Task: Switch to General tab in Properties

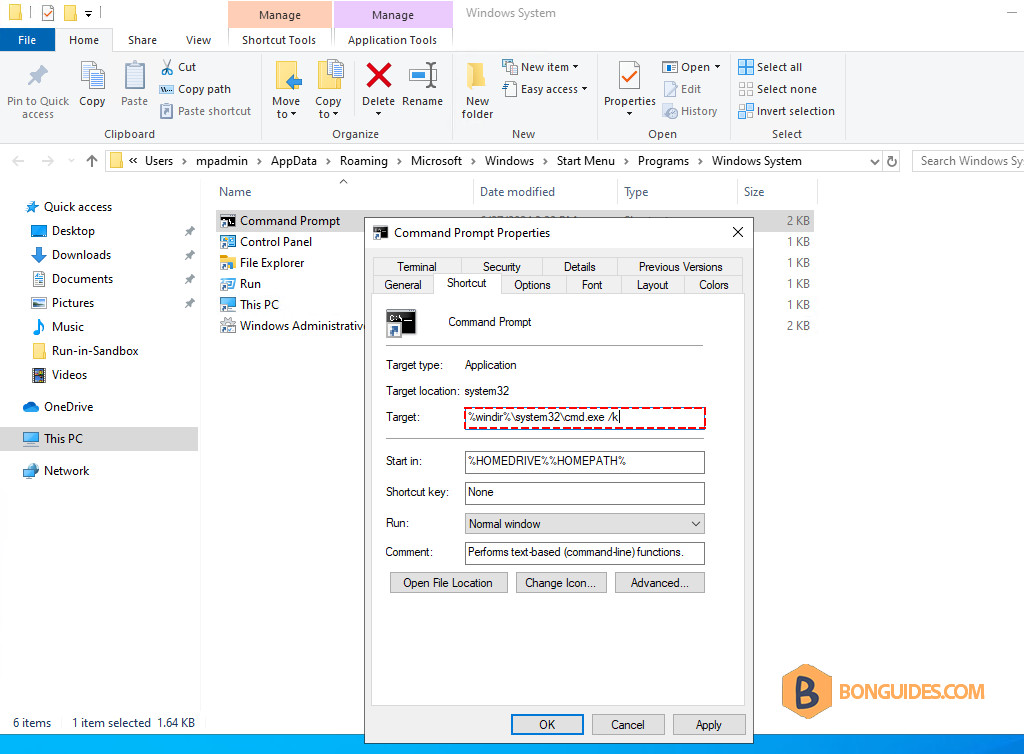Action: click(x=403, y=285)
